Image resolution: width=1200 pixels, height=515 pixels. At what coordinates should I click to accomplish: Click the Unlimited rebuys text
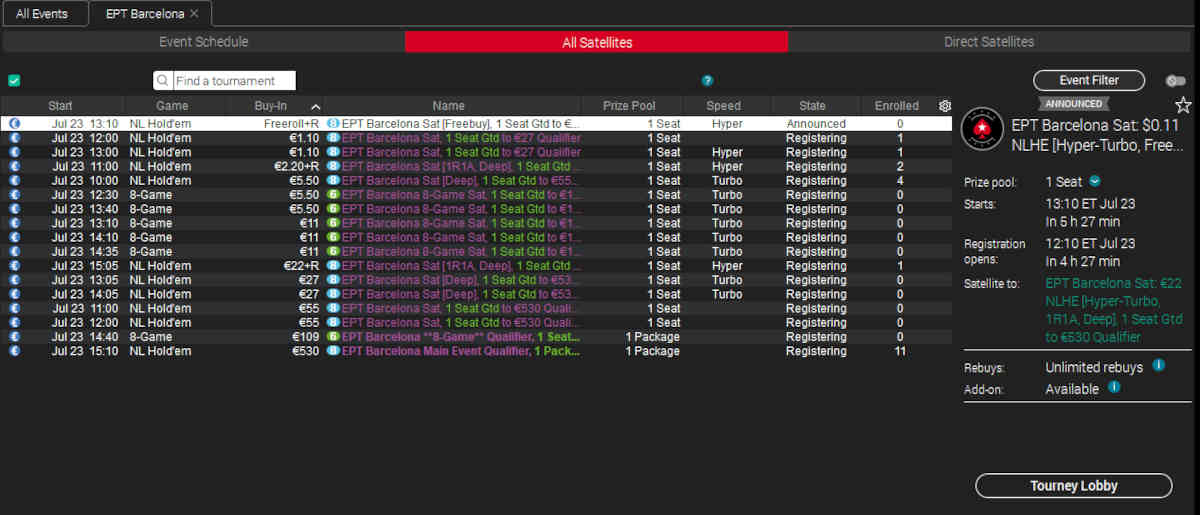(1094, 367)
